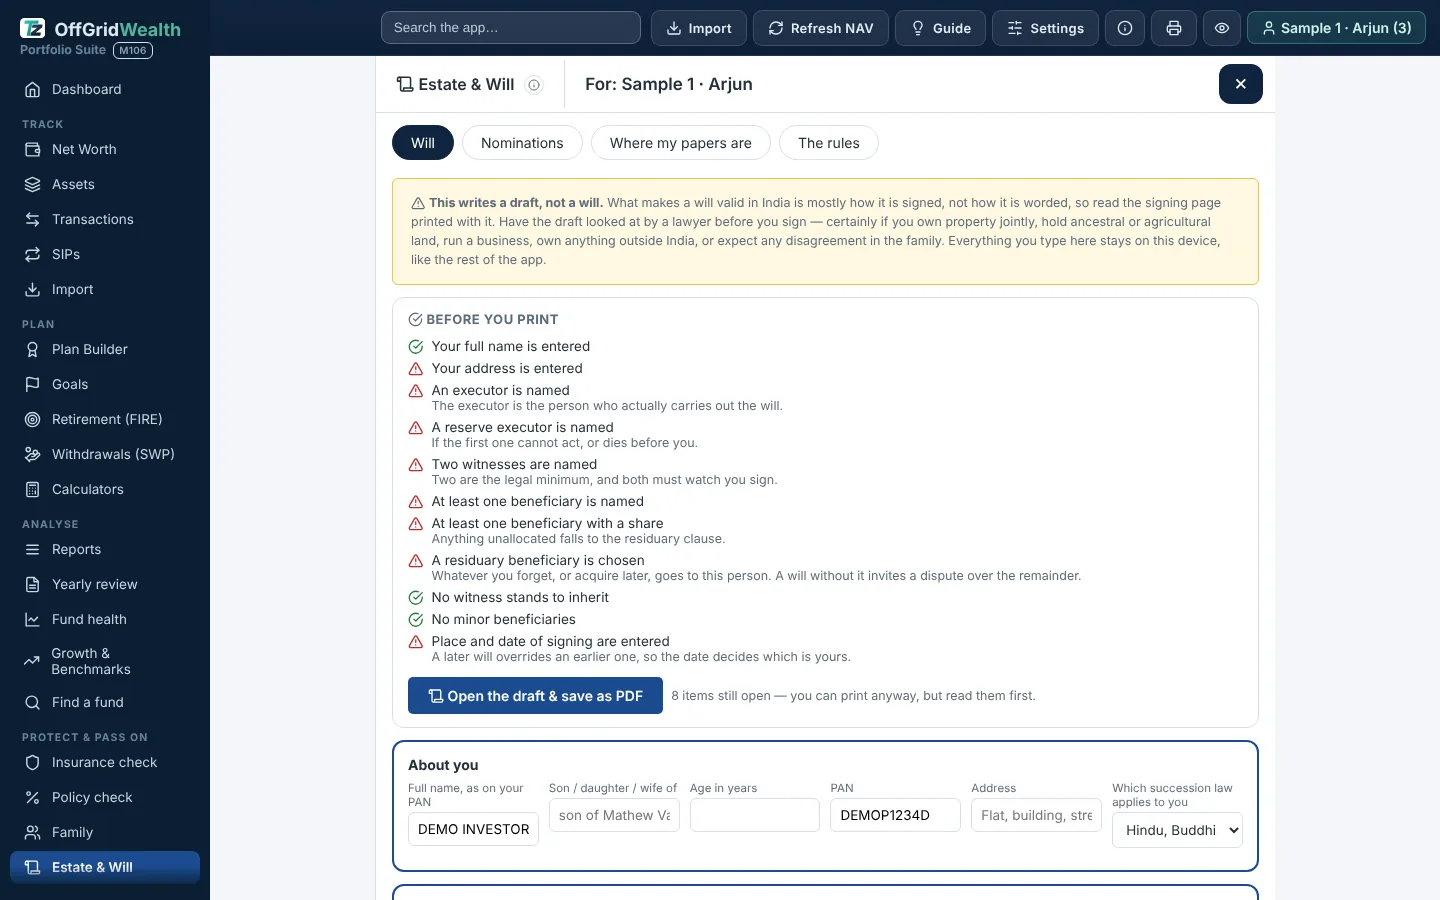Open Growth & Benchmarks in sidebar

coord(105,661)
